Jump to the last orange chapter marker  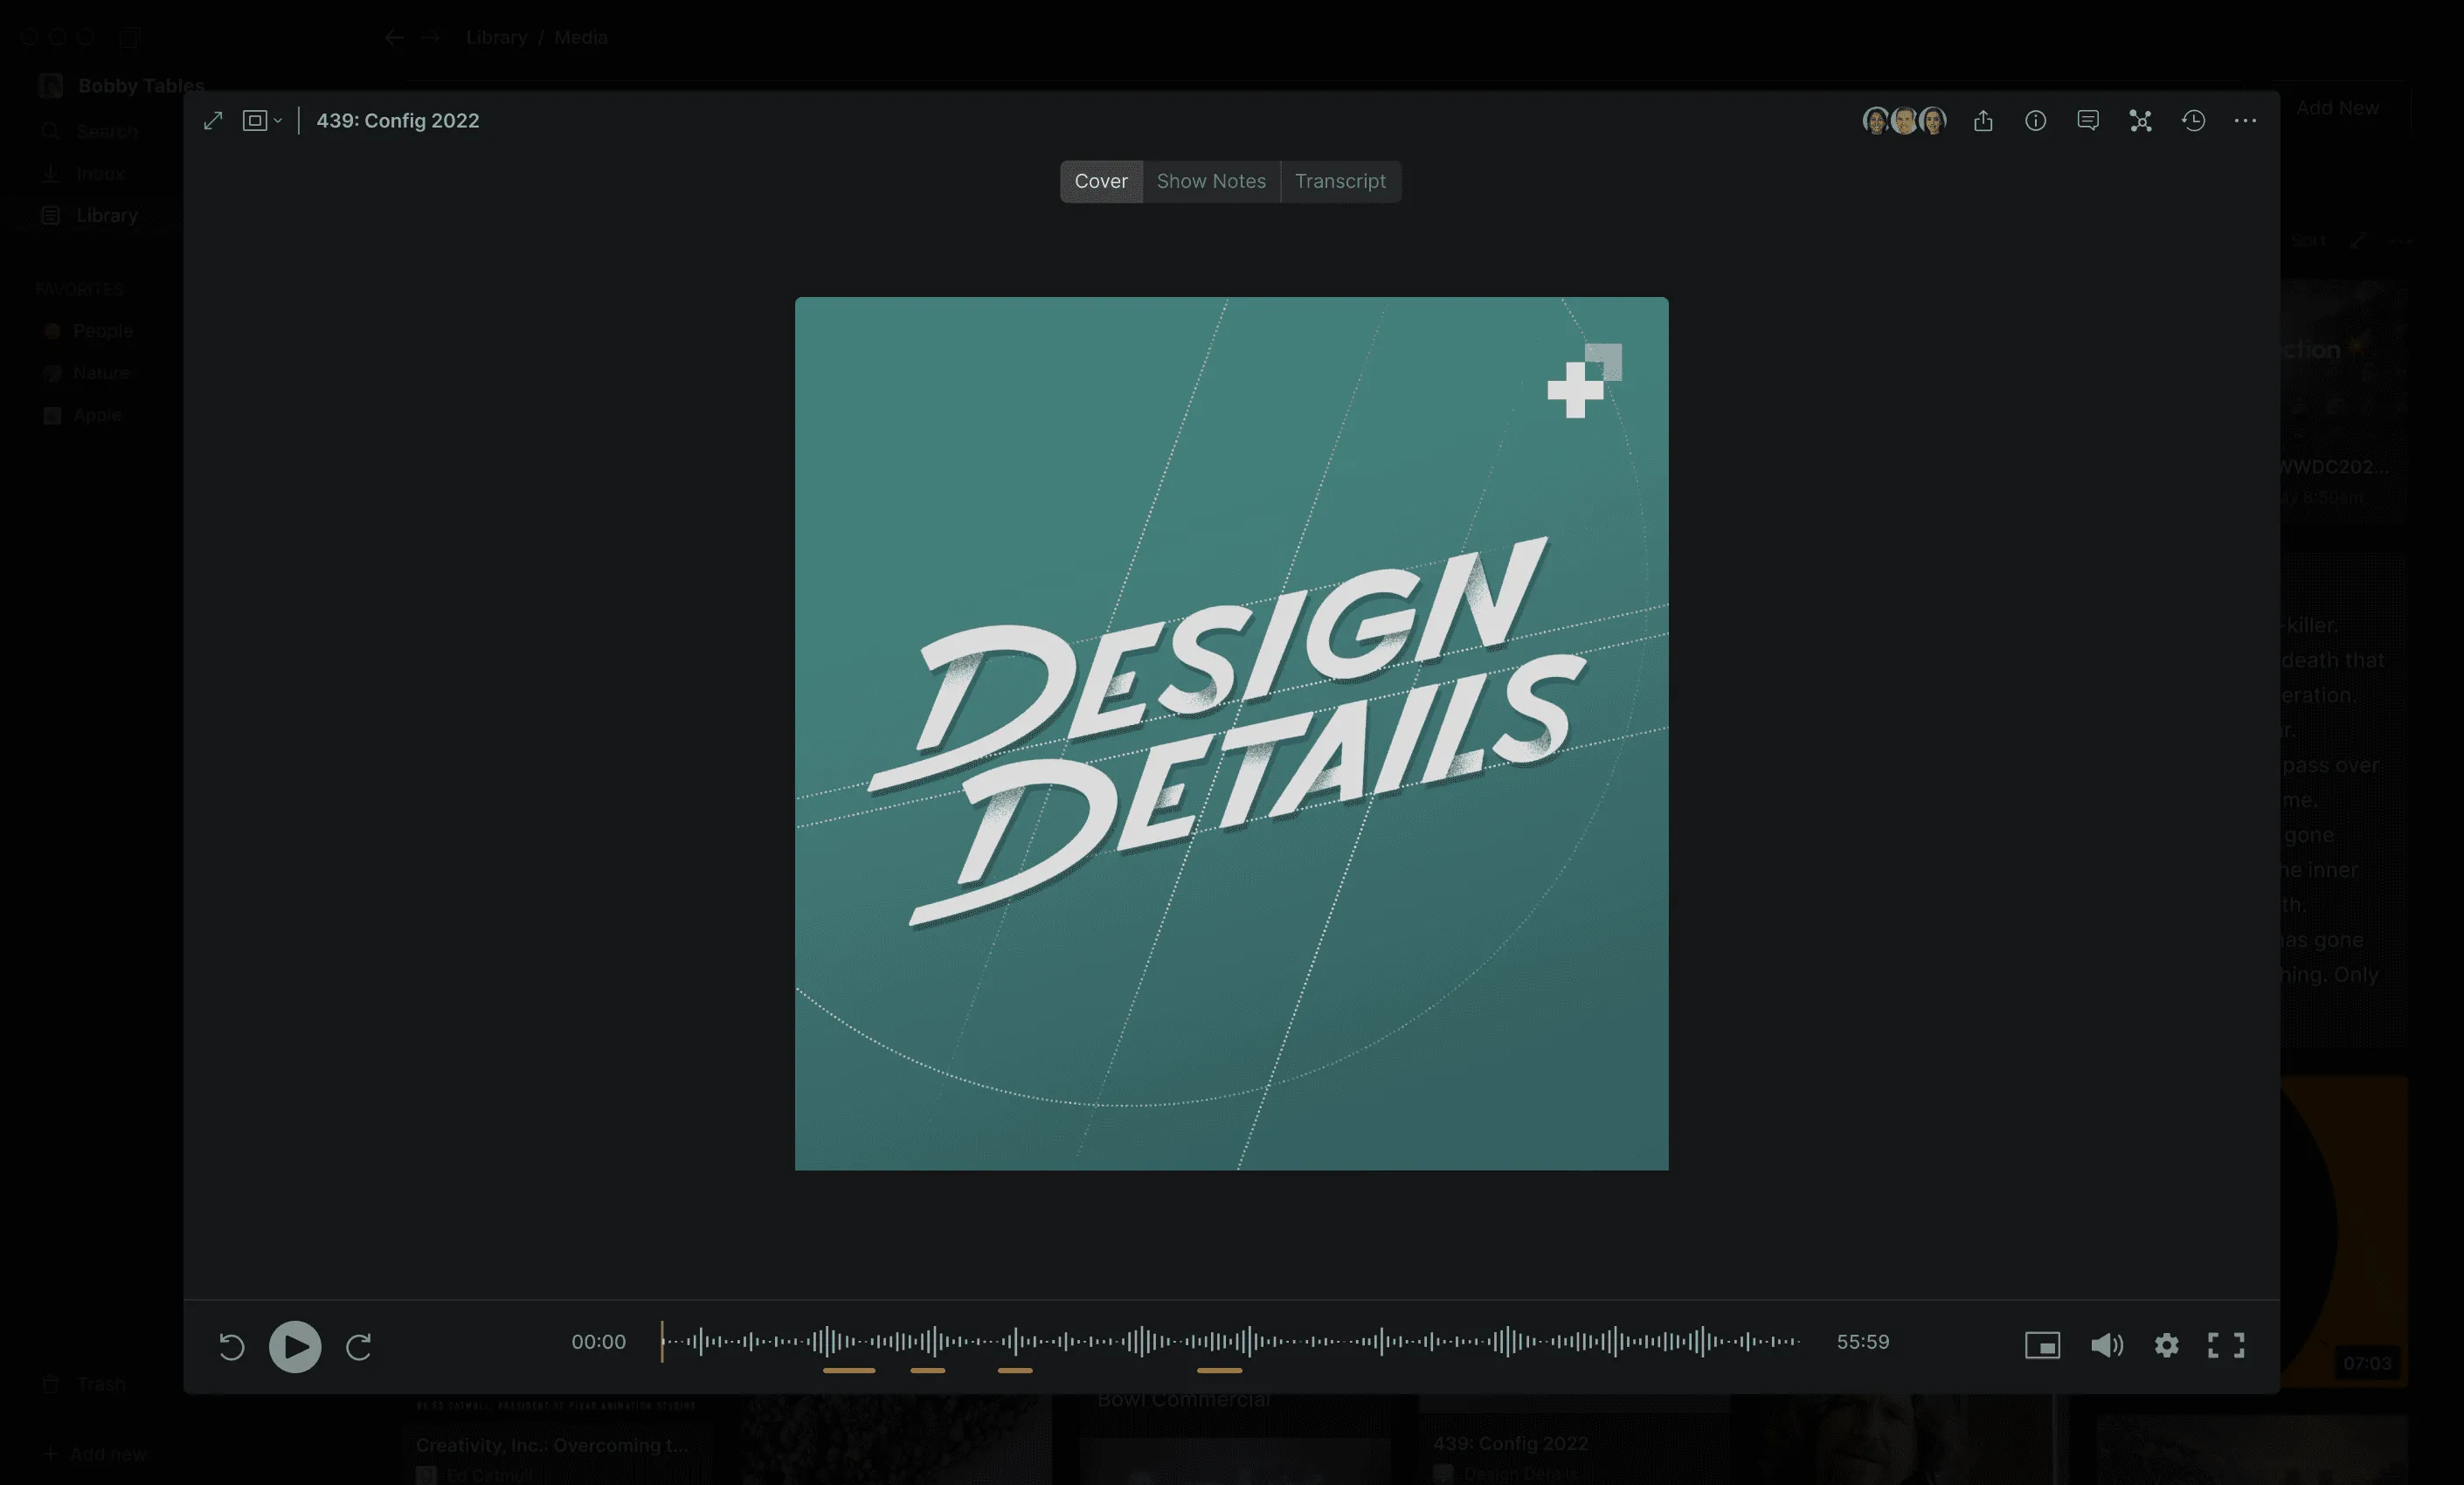(1219, 1370)
